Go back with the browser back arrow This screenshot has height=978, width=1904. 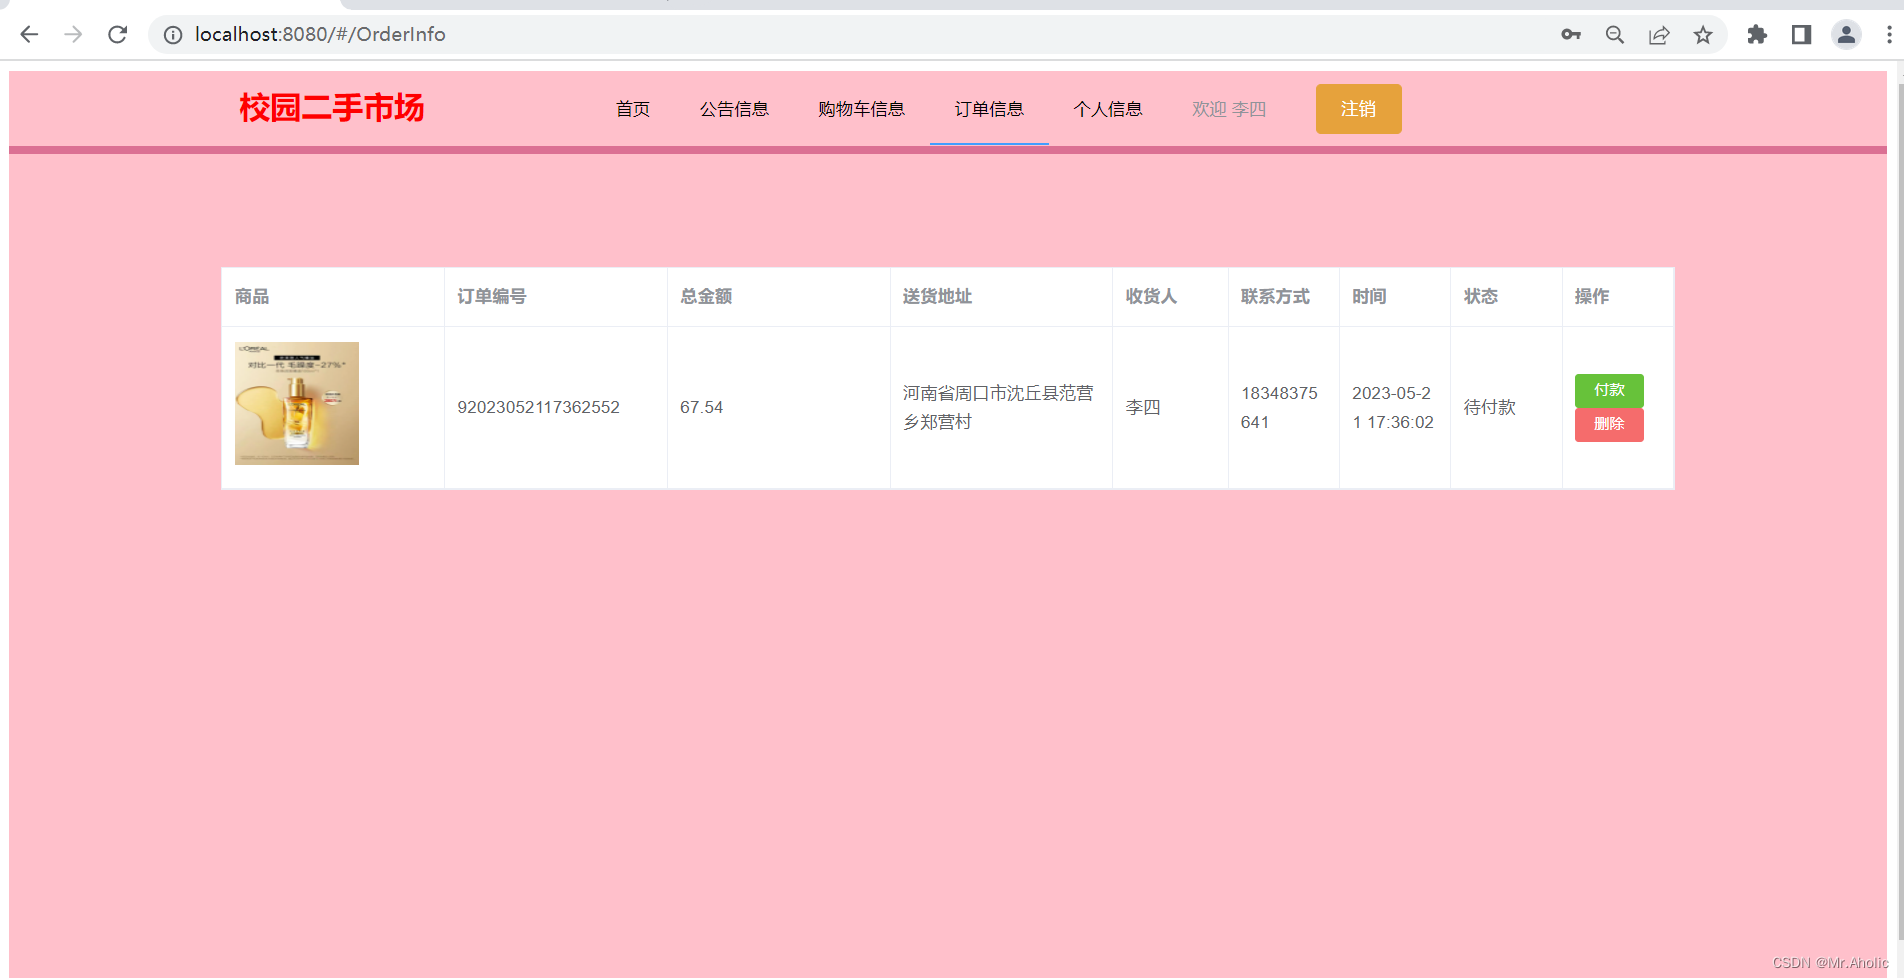29,34
